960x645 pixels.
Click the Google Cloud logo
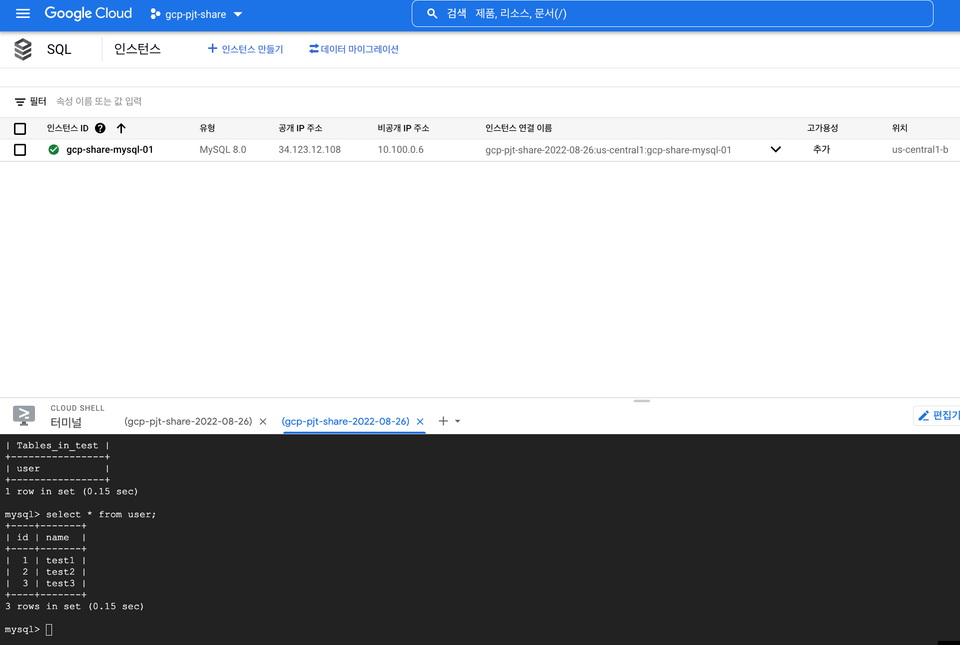click(x=88, y=13)
